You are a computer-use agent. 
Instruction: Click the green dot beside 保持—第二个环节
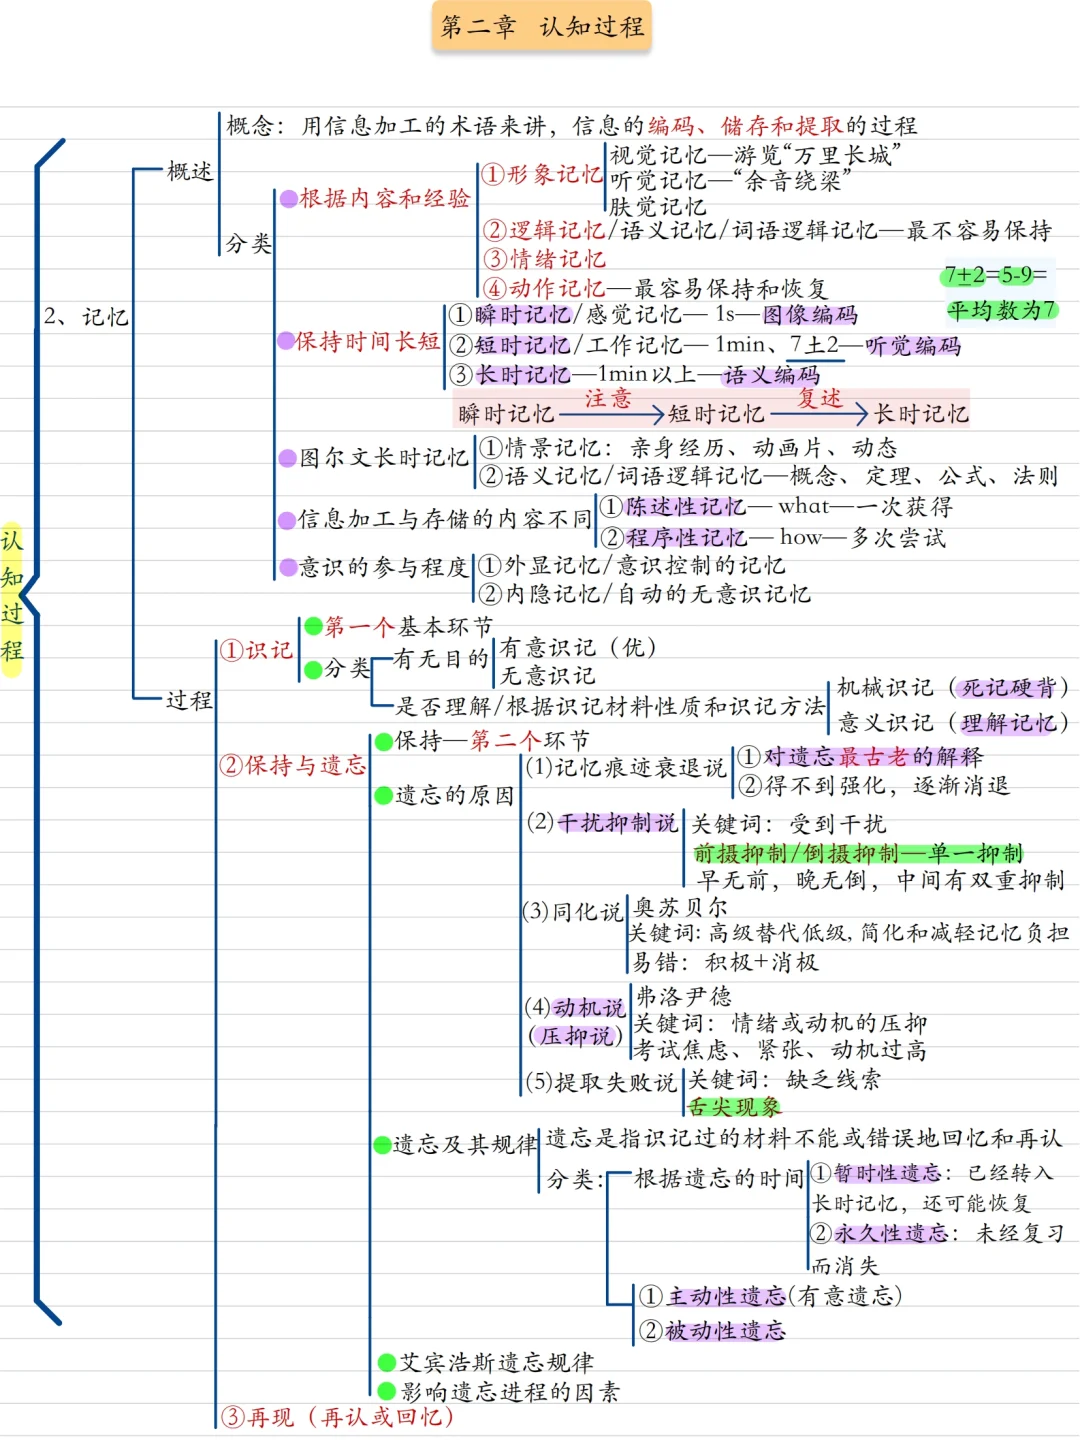tap(383, 740)
